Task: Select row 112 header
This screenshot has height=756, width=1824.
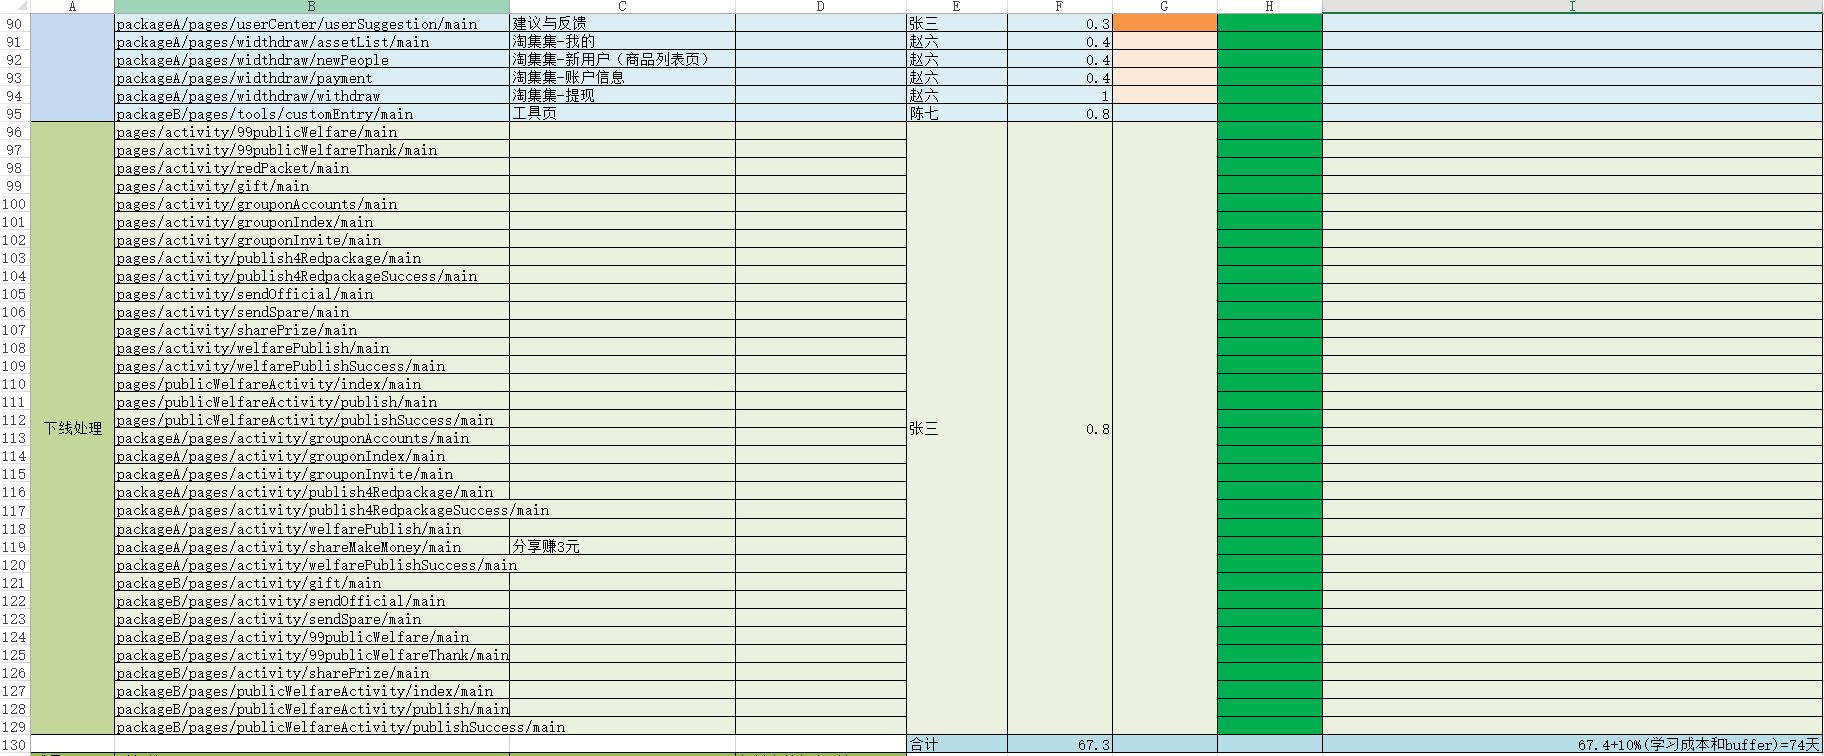Action: point(14,420)
